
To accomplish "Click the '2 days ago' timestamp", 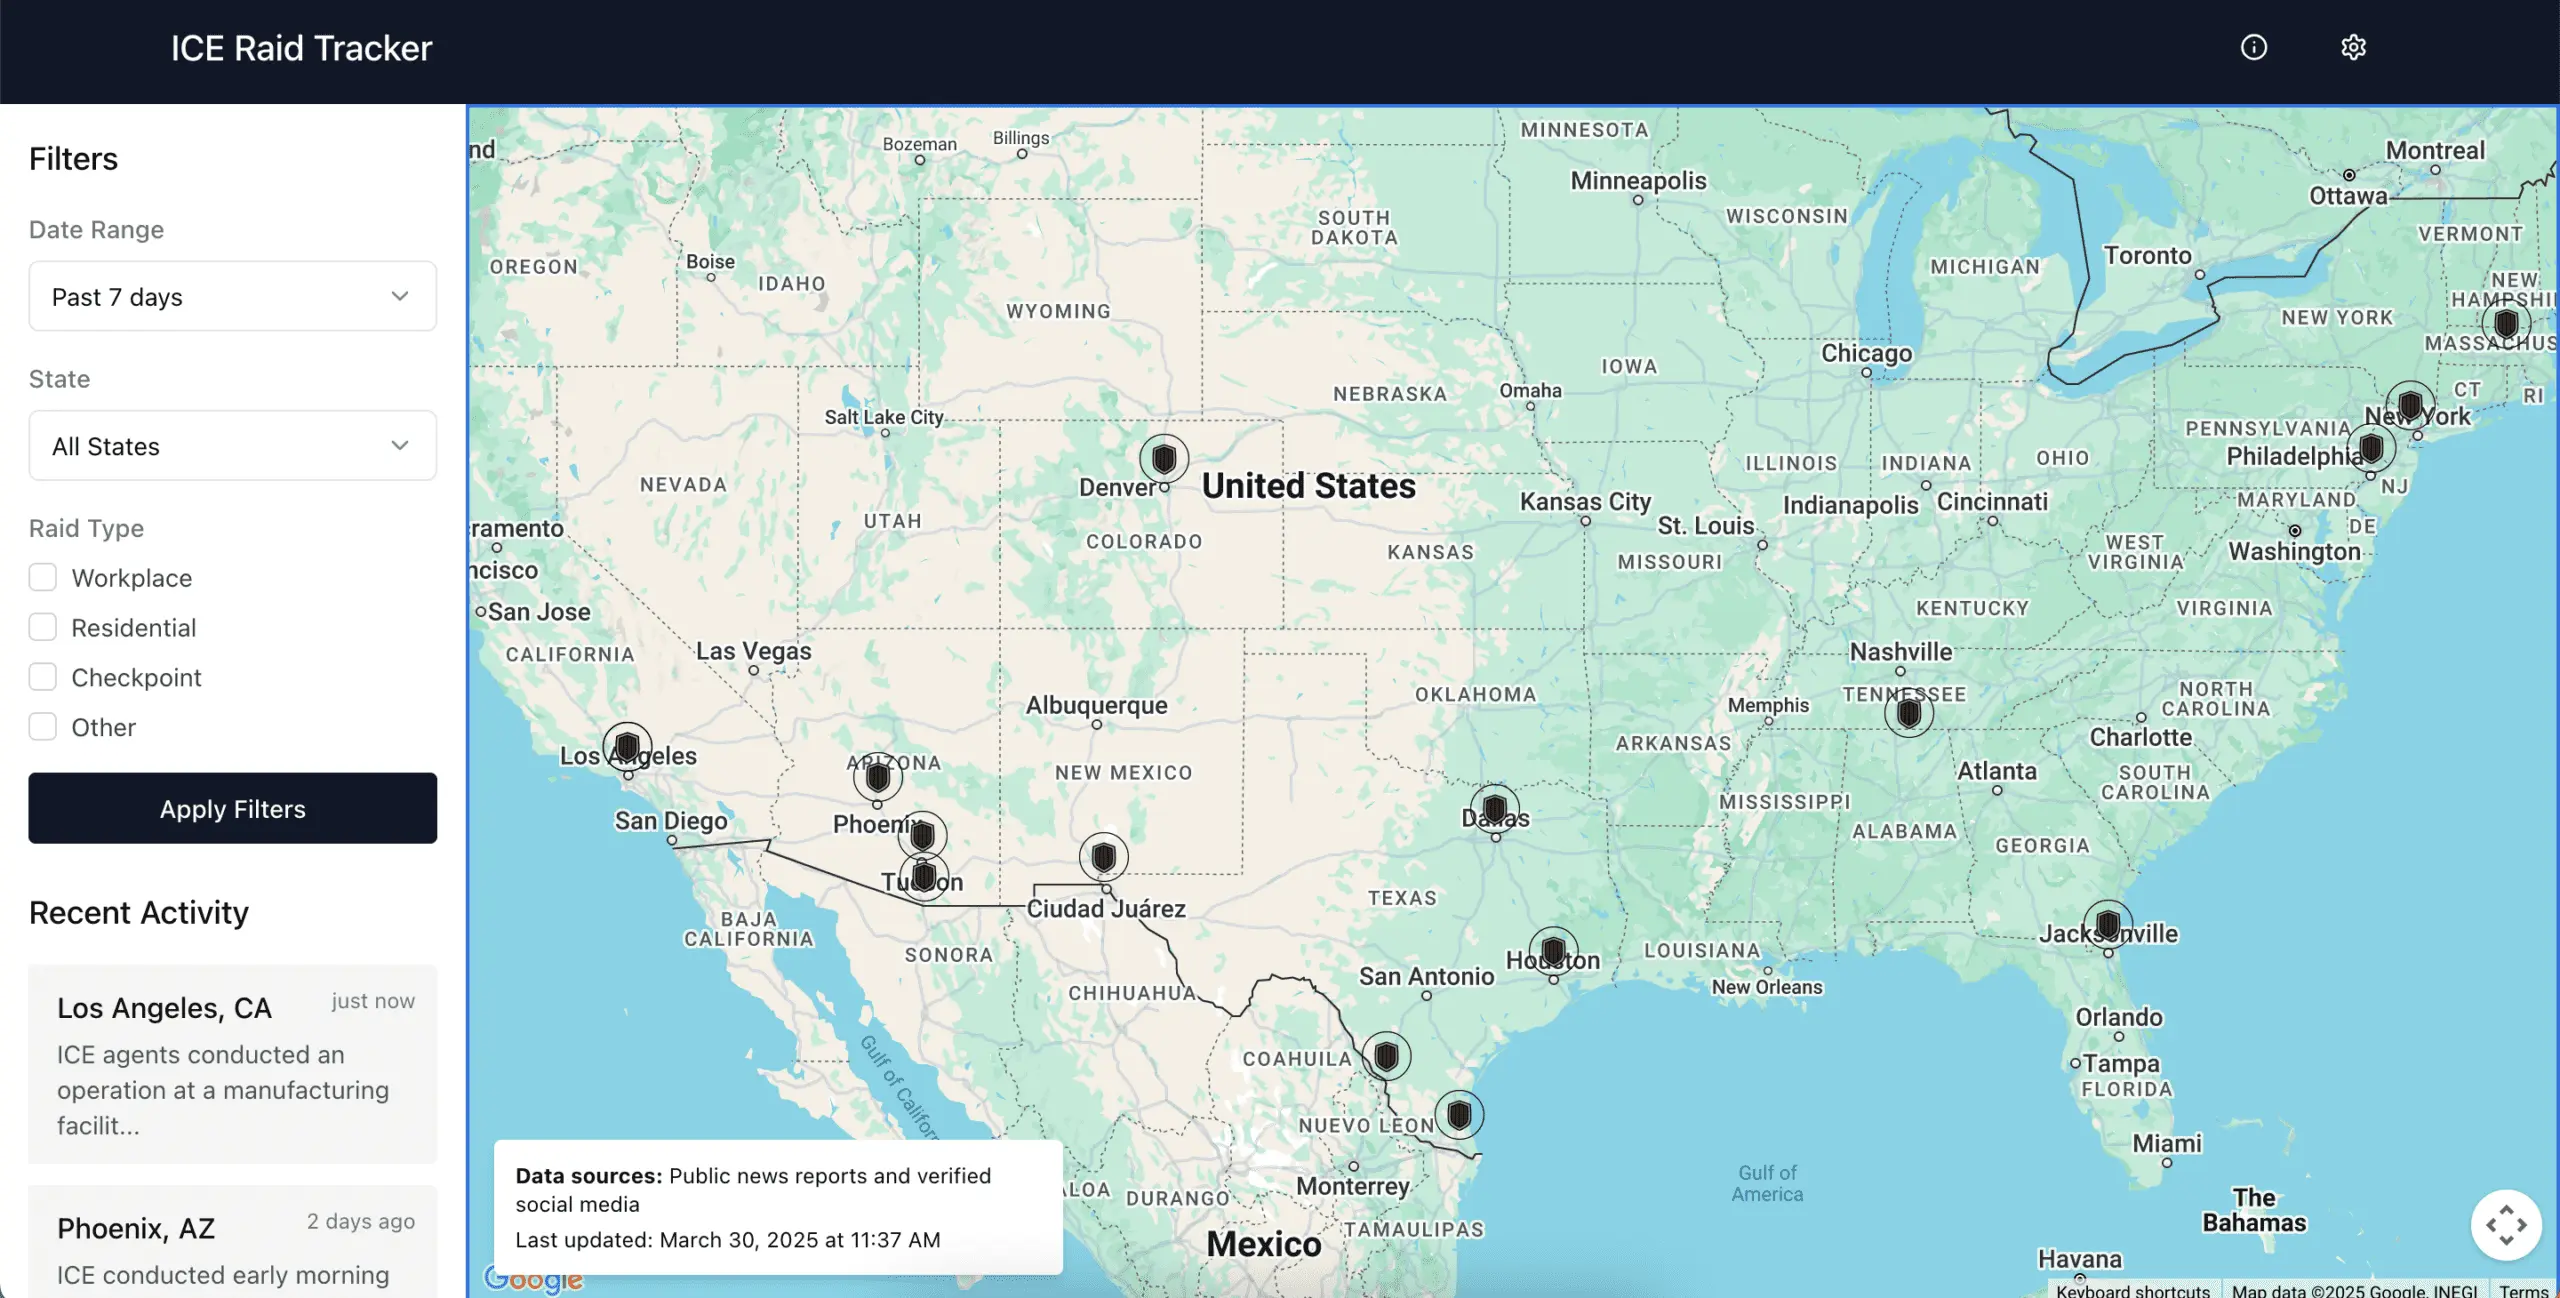I will [x=361, y=1221].
